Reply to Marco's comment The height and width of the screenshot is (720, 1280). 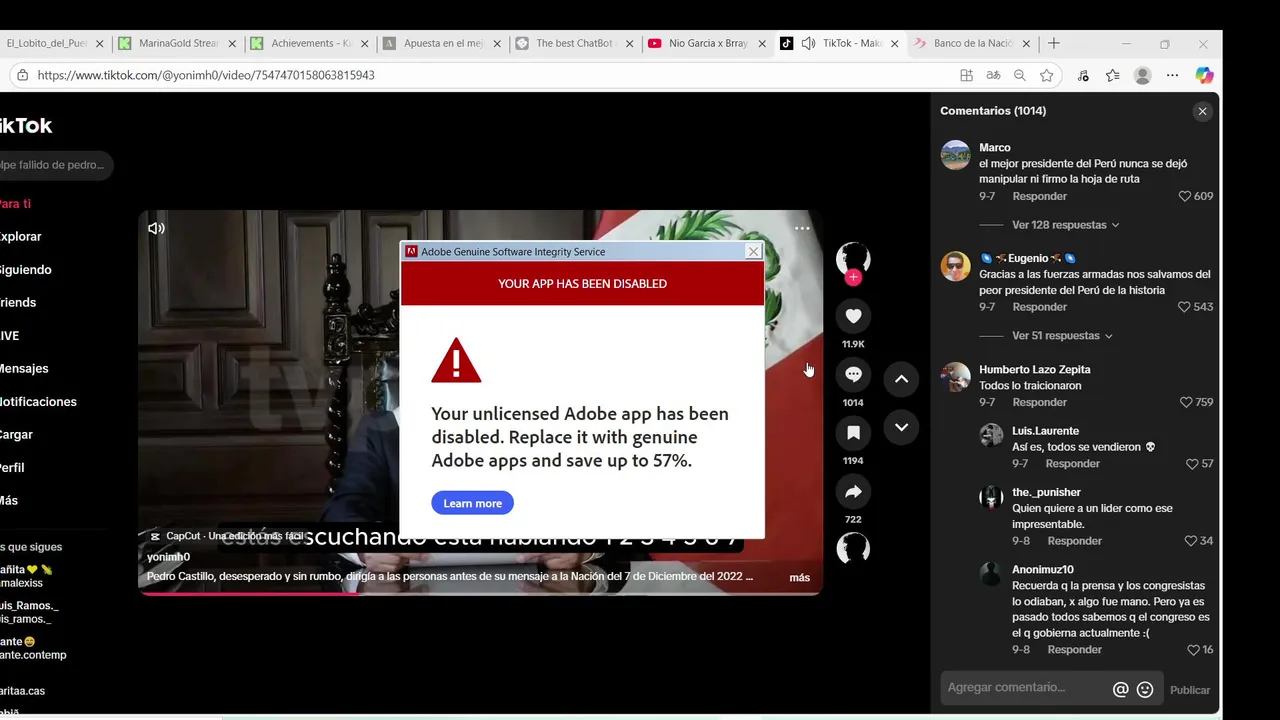tap(1039, 196)
